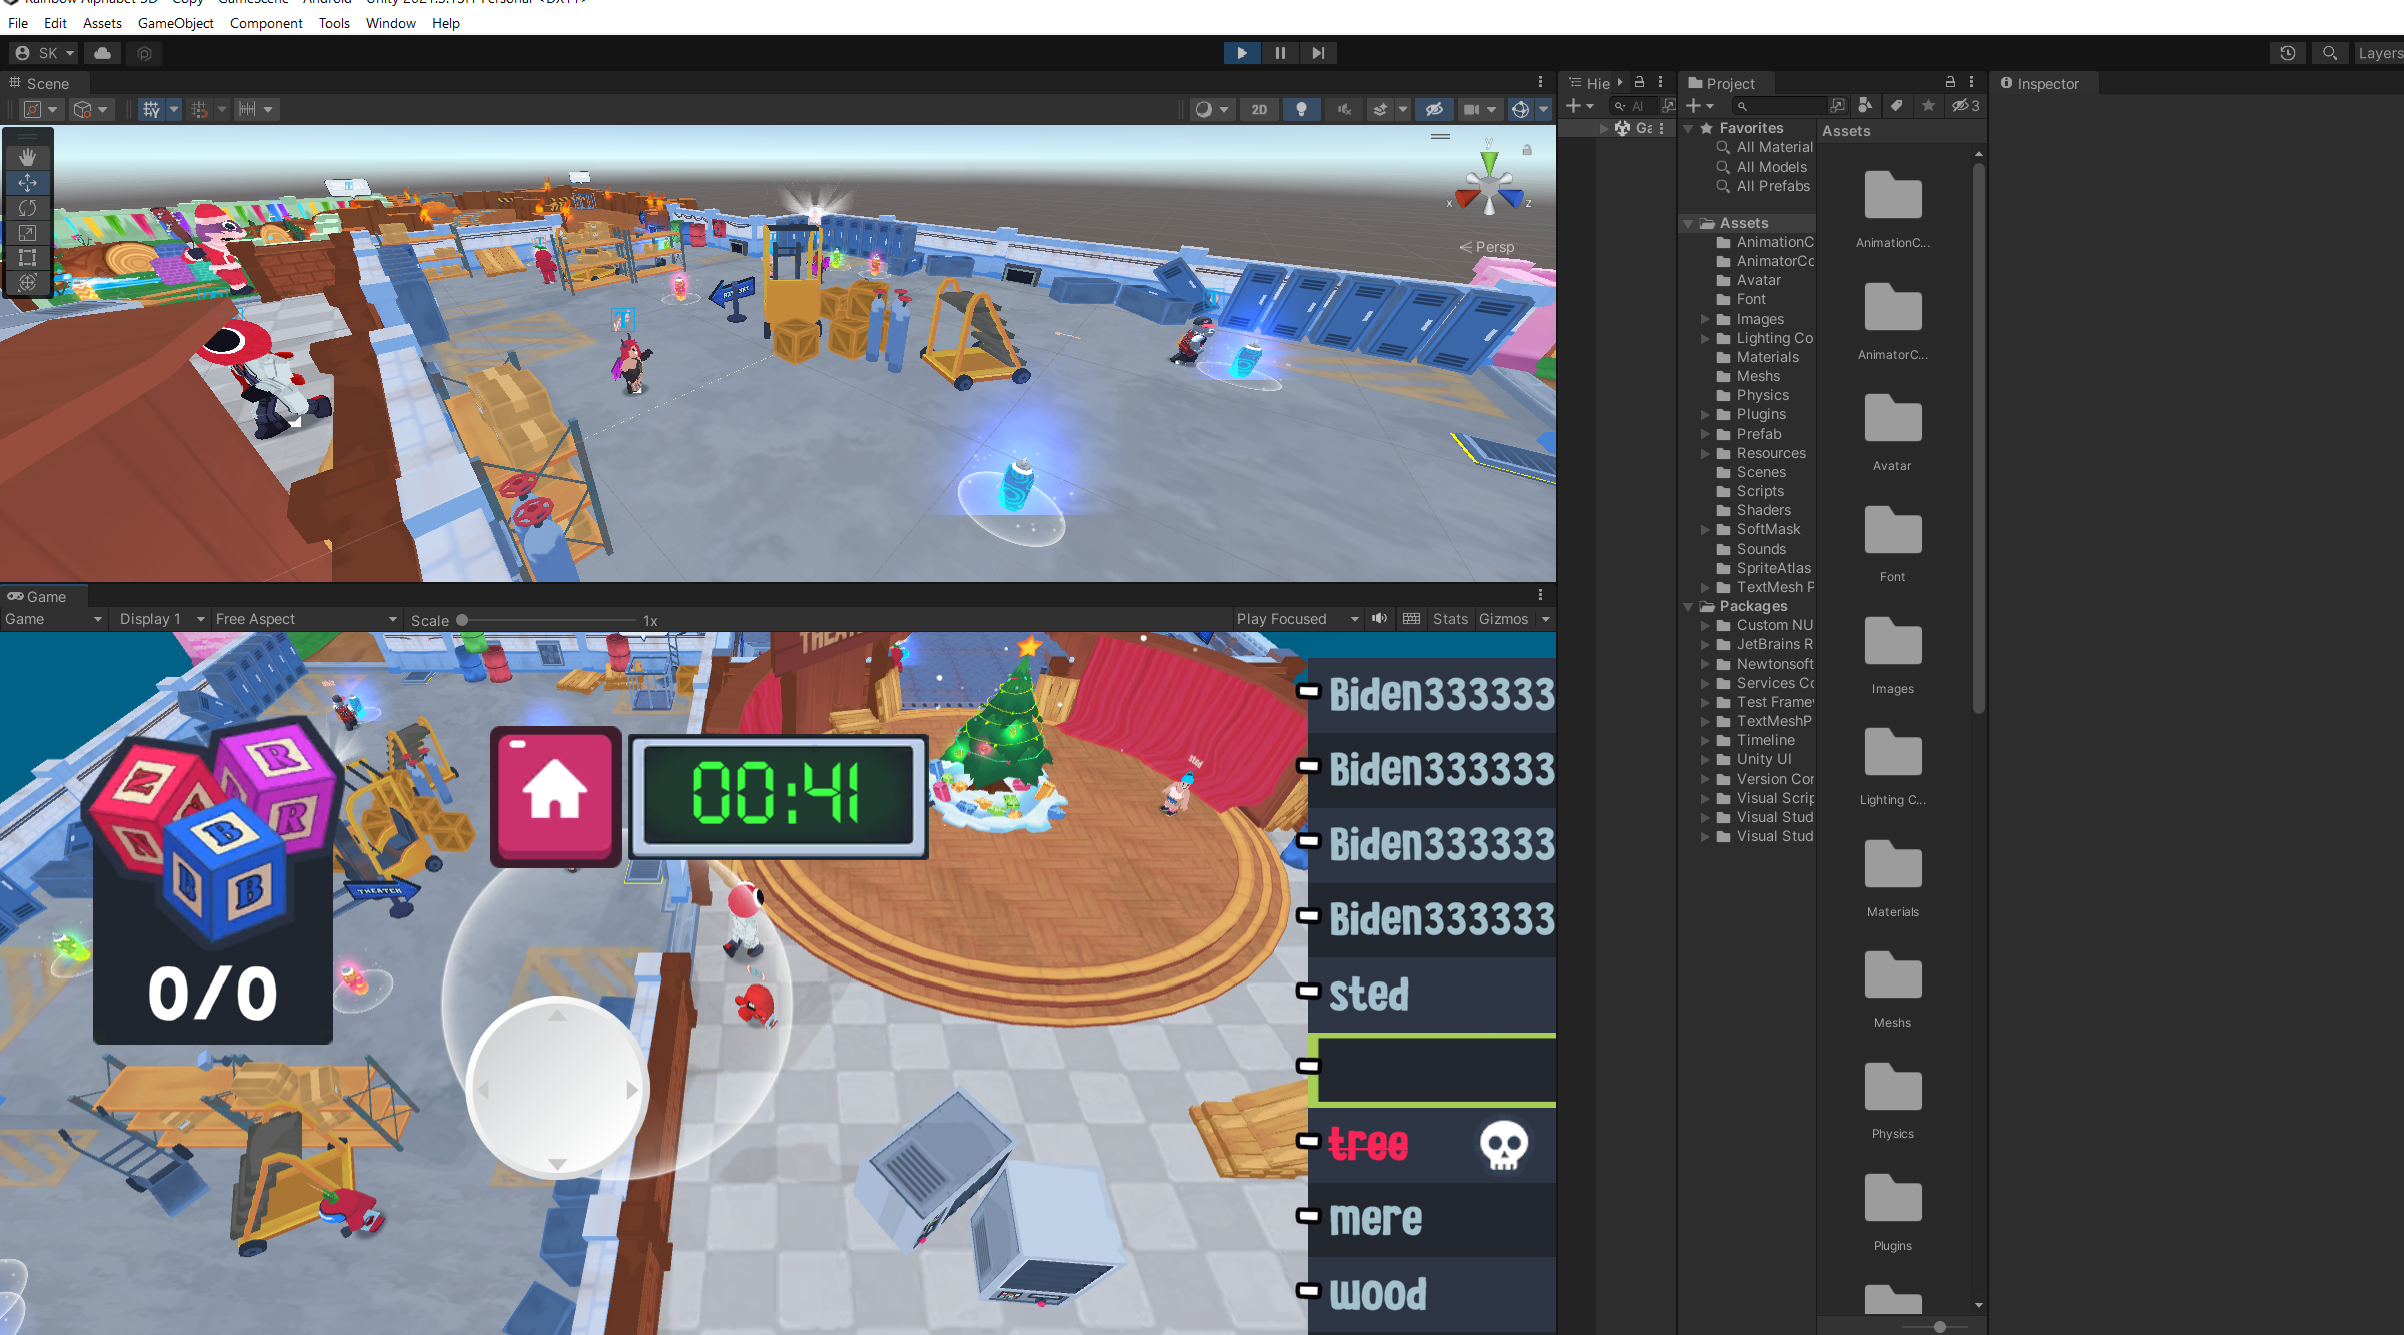This screenshot has height=1335, width=2404.
Task: Open the Window menu
Action: coord(391,23)
